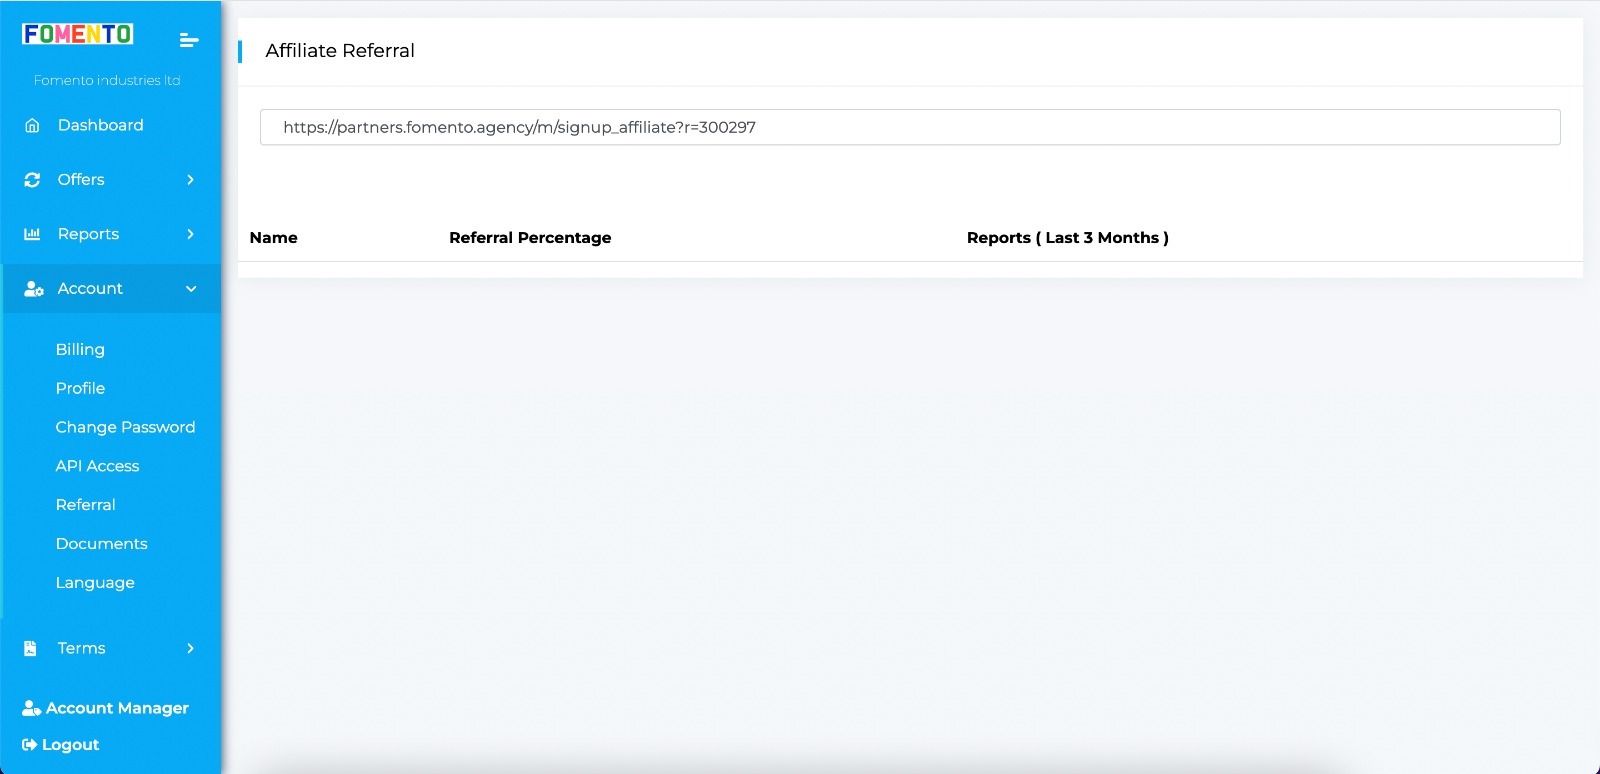Click the Dashboard home icon
The image size is (1600, 774).
click(x=32, y=125)
